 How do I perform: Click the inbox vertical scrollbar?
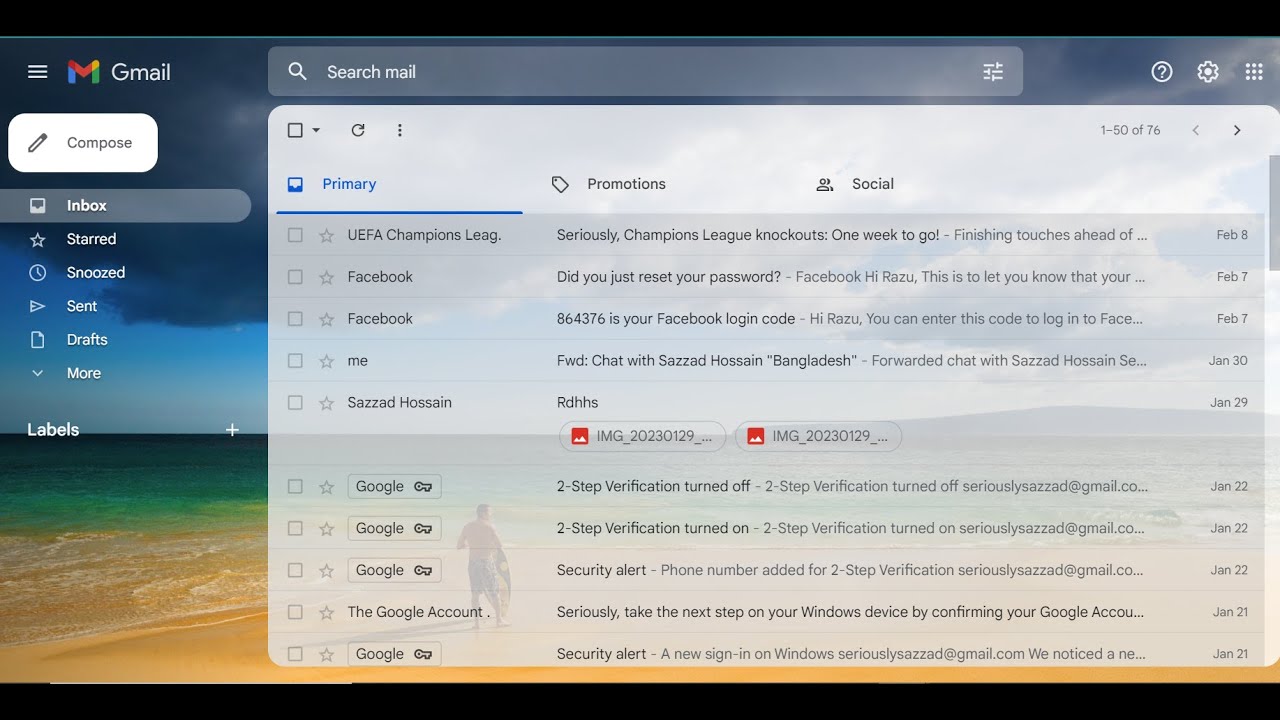pyautogui.click(x=1274, y=213)
